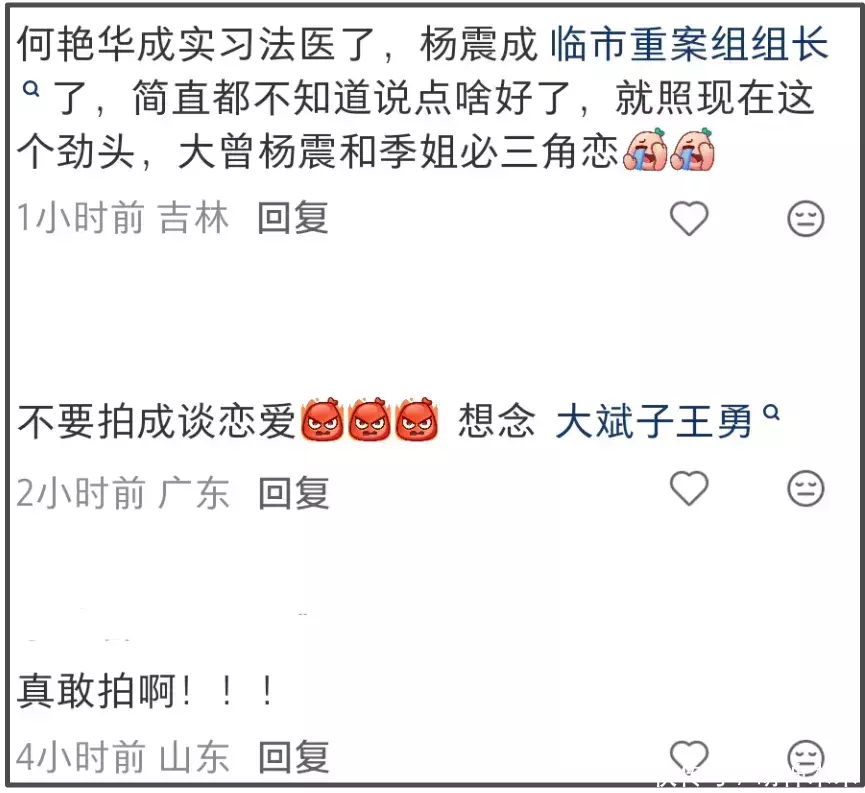Open the 大斌子王勇 search link
The image size is (865, 793).
click(x=654, y=422)
